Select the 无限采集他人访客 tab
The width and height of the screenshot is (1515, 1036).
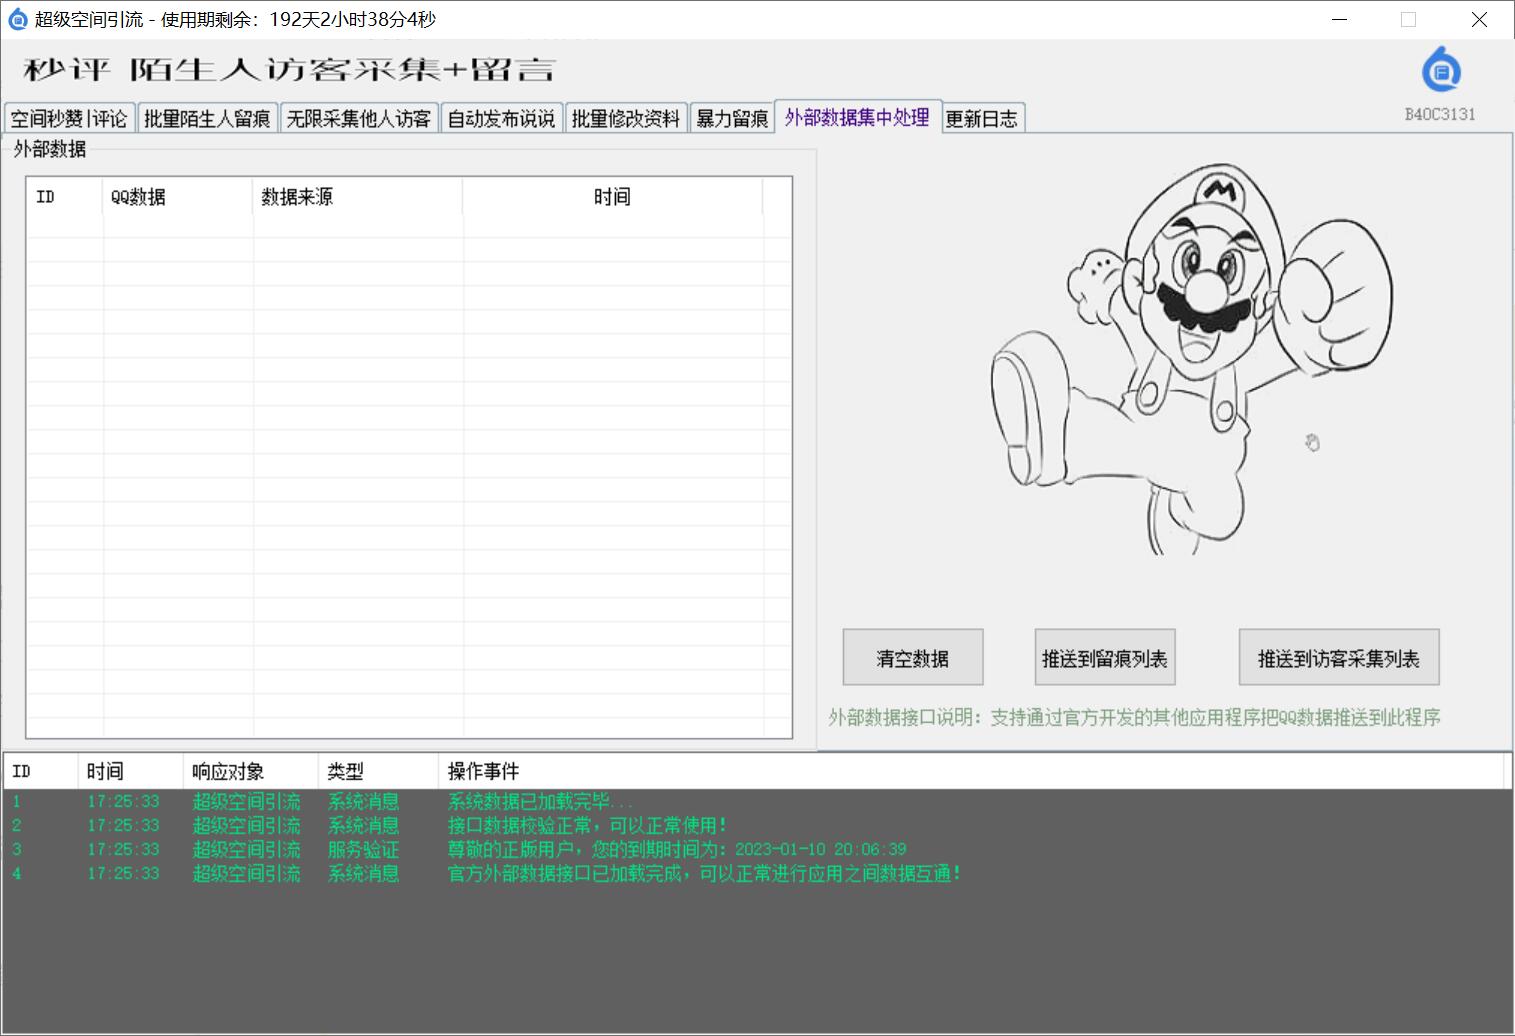(x=358, y=119)
